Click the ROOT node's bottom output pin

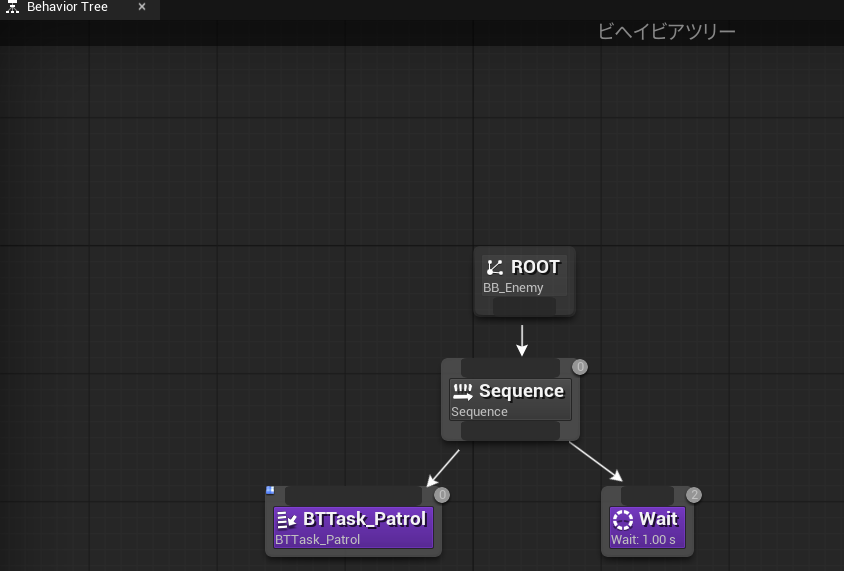[524, 306]
